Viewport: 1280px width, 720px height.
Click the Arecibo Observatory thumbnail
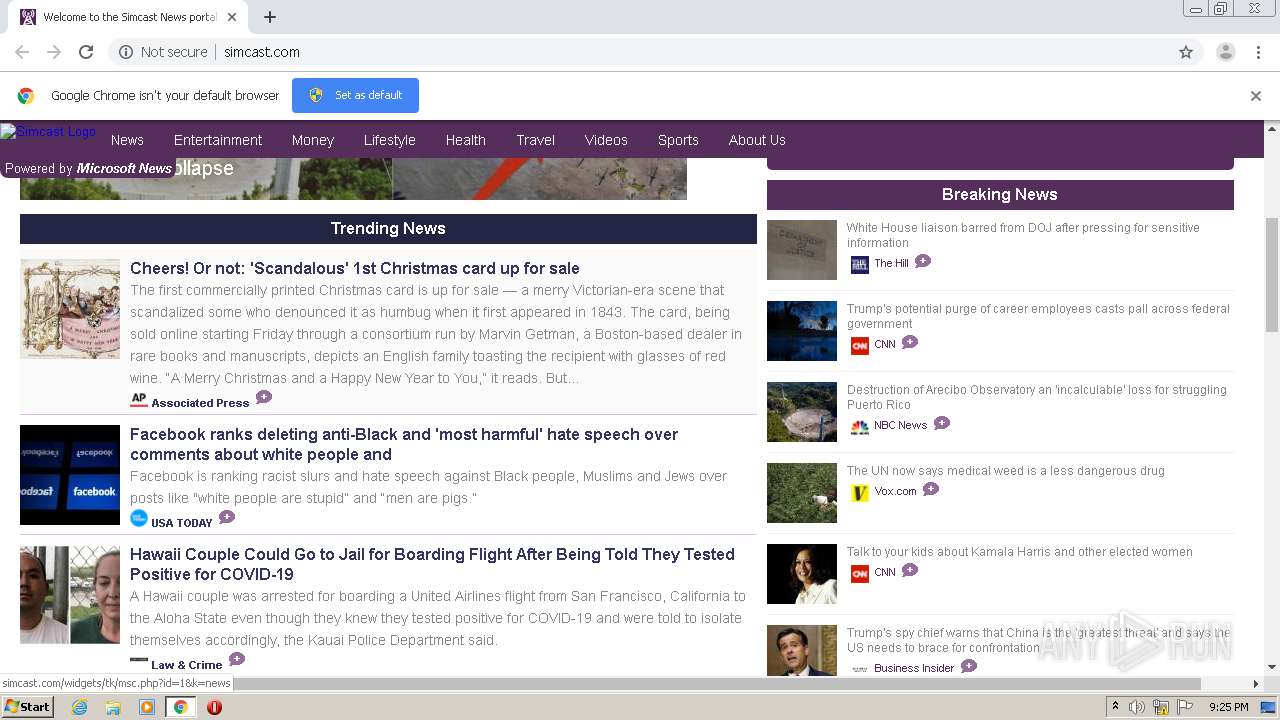pos(802,412)
